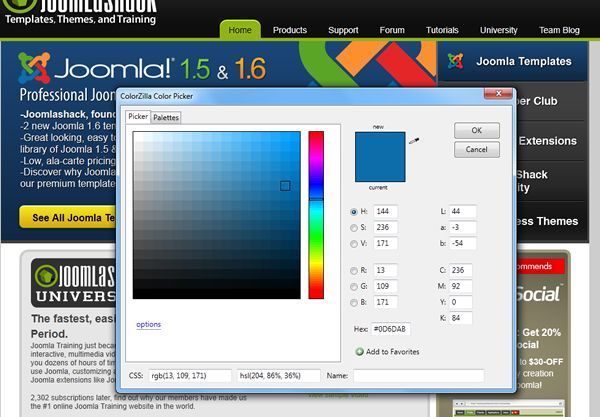
Task: Open the Products menu item
Action: point(290,30)
